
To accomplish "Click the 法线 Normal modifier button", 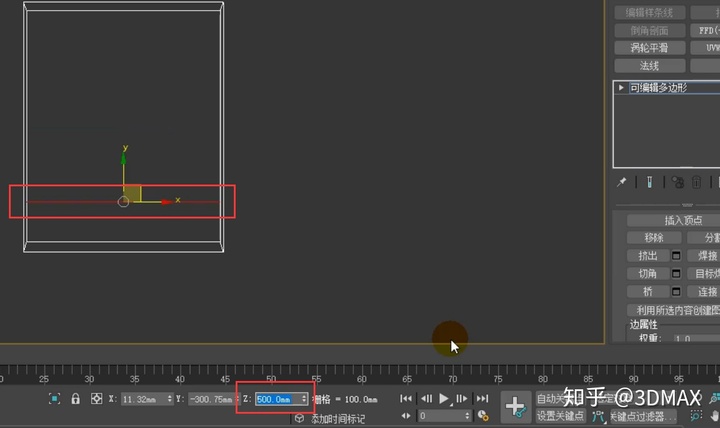I will point(649,66).
